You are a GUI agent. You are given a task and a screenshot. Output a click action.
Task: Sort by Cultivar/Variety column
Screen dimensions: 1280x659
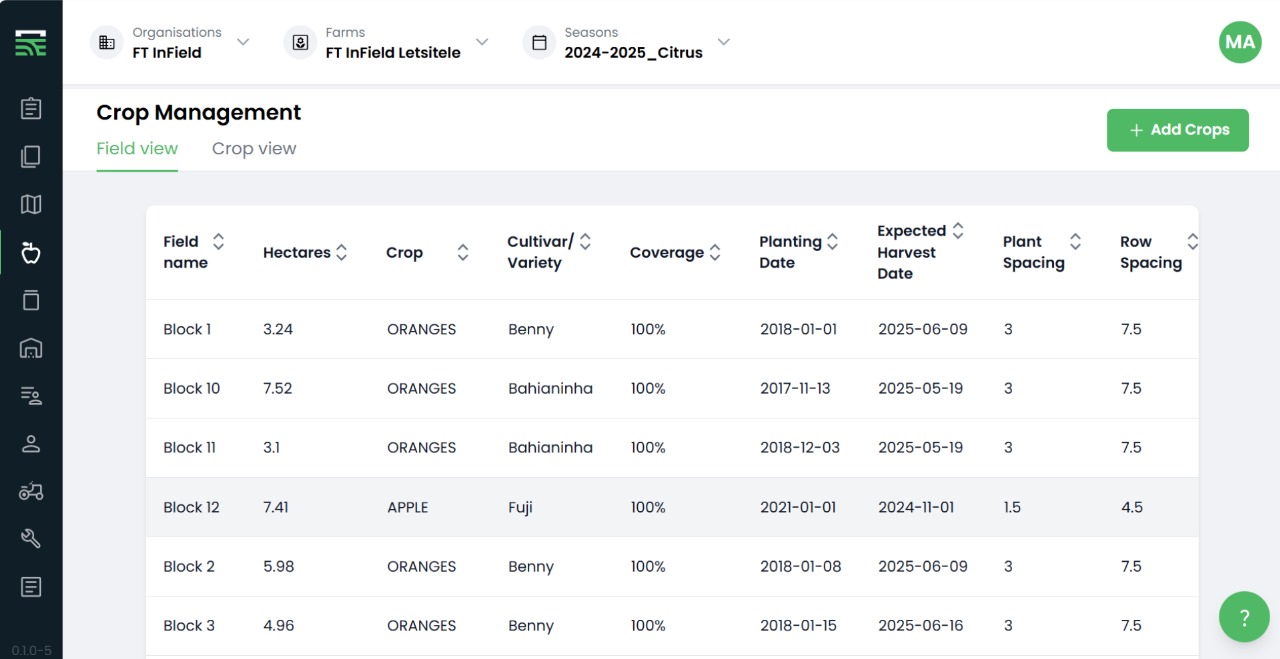pos(585,242)
